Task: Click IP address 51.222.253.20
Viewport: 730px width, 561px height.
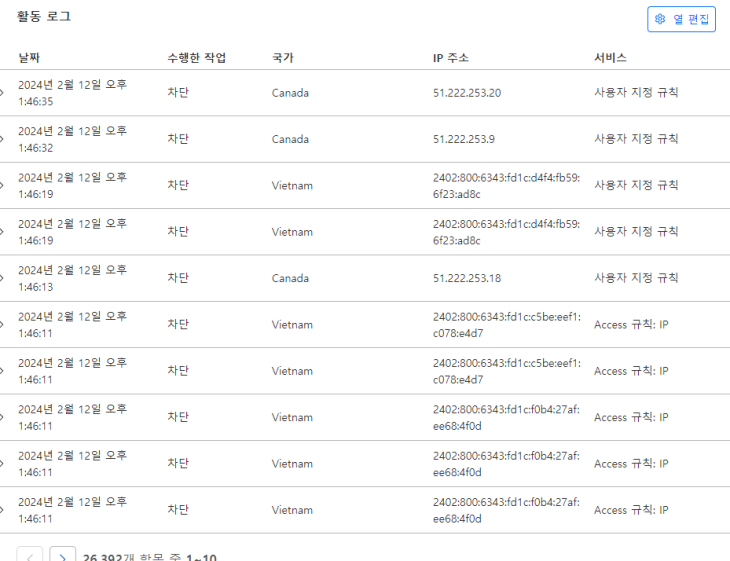Action: (467, 93)
